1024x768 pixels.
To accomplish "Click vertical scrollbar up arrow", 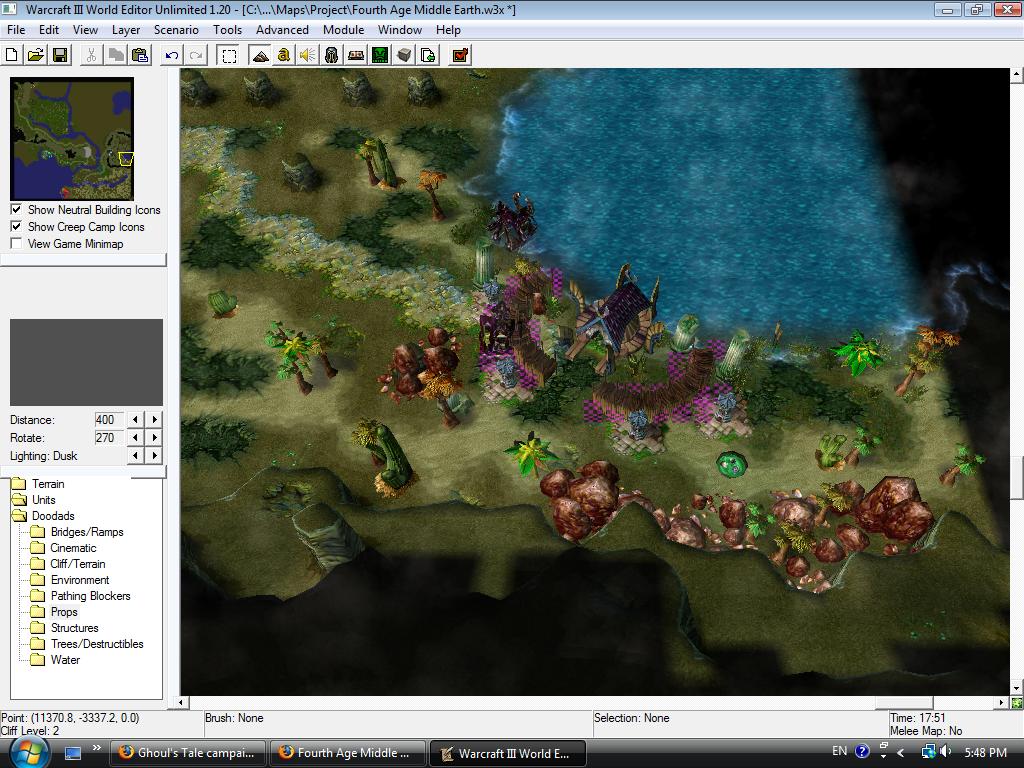I will (1017, 74).
